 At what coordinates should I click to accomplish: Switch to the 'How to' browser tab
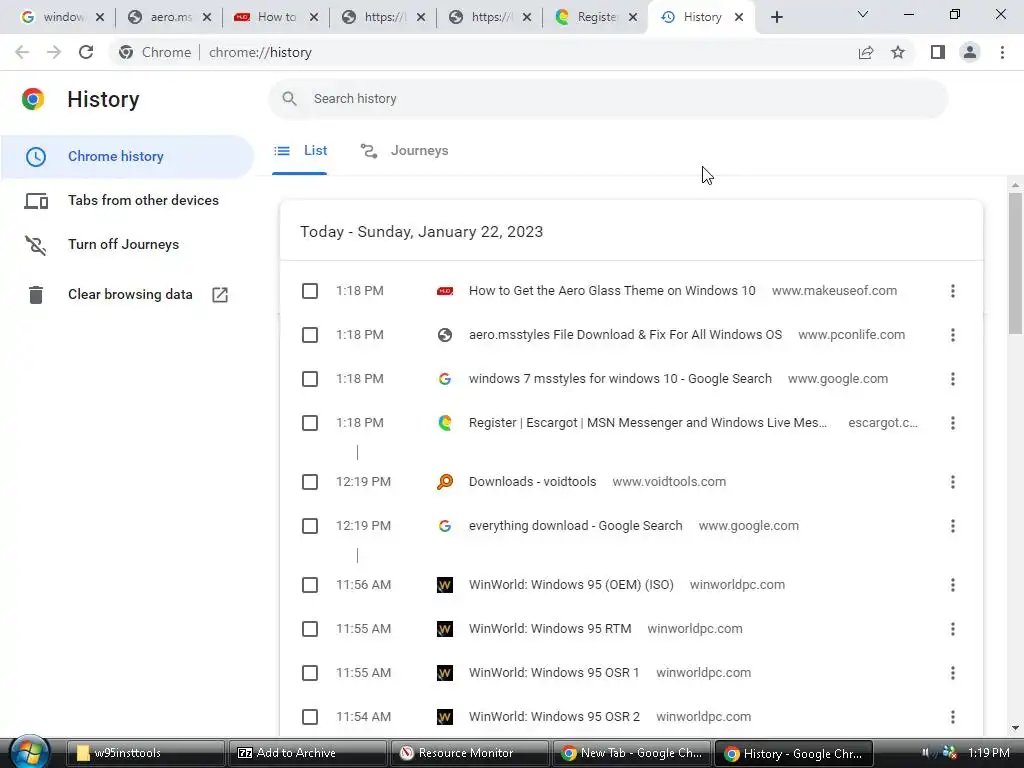pos(277,17)
